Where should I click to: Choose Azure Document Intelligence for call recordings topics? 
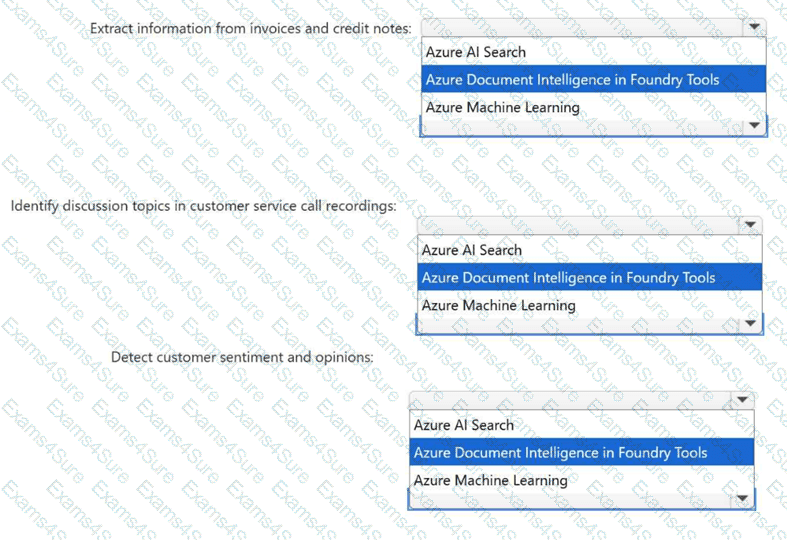pyautogui.click(x=589, y=278)
